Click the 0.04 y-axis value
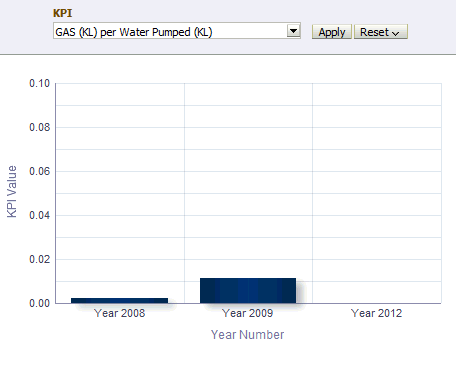This screenshot has height=365, width=456. (39, 215)
